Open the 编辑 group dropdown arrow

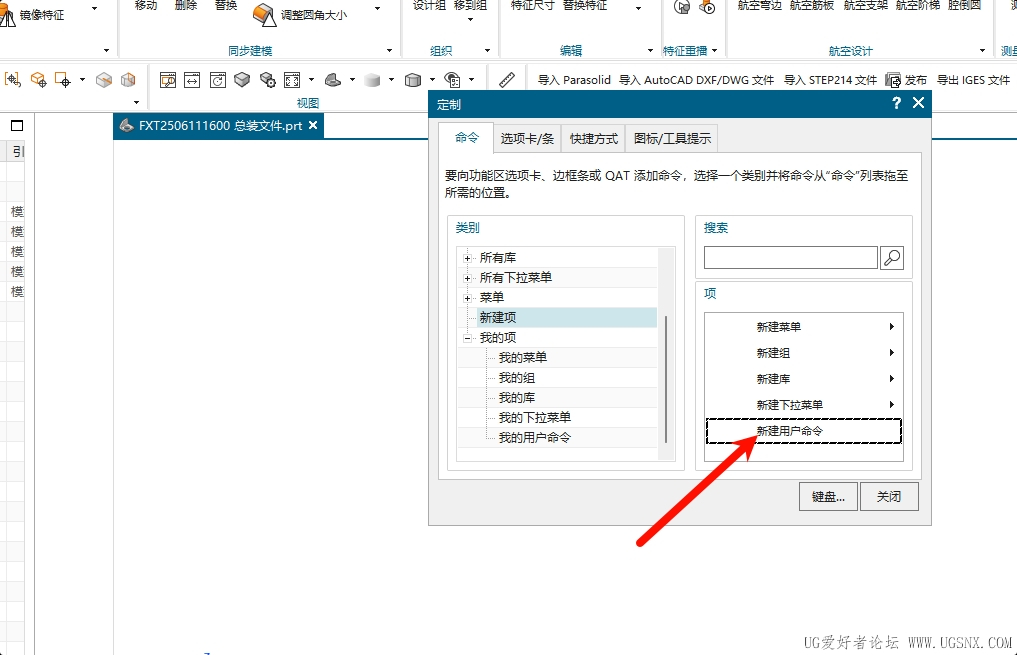[650, 51]
